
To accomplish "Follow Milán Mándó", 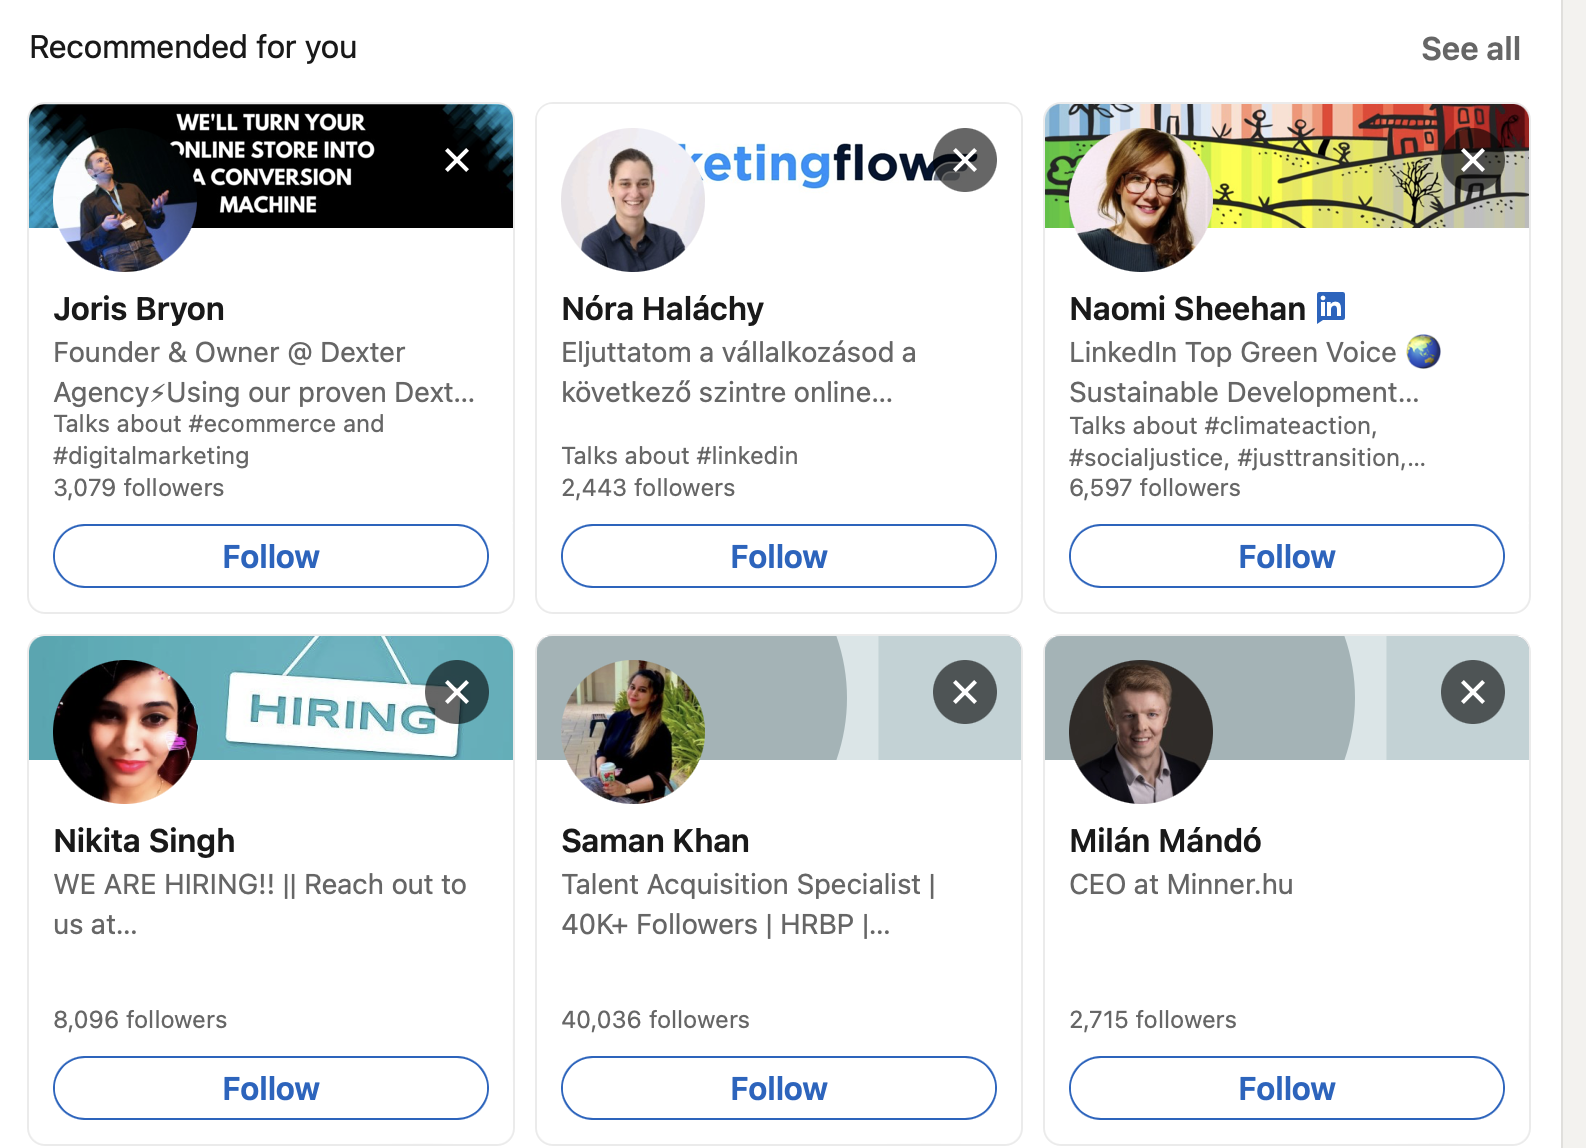I will tap(1286, 1088).
